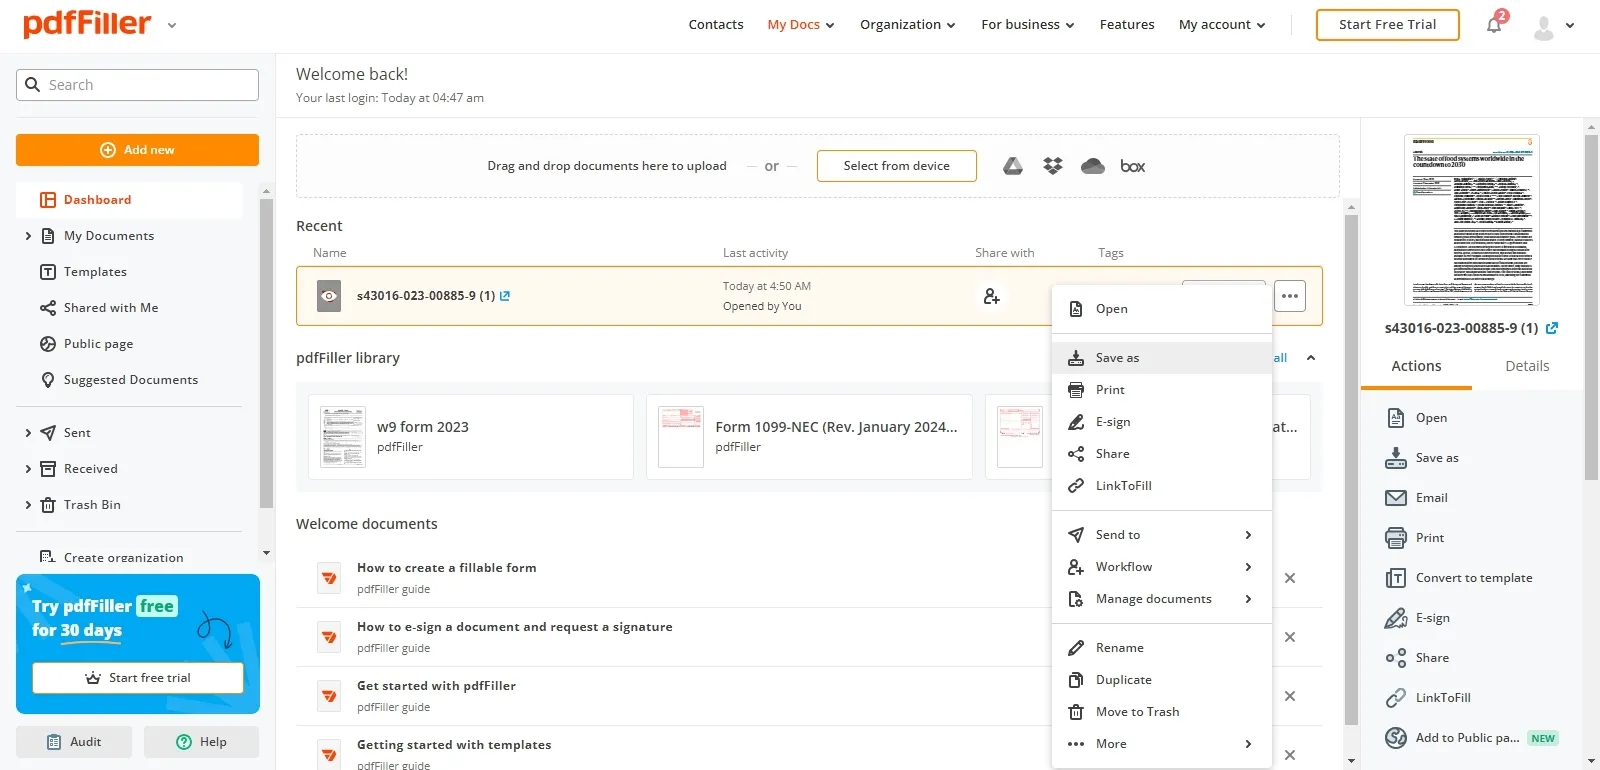
Task: Click the Google Drive upload icon
Action: 1013,166
